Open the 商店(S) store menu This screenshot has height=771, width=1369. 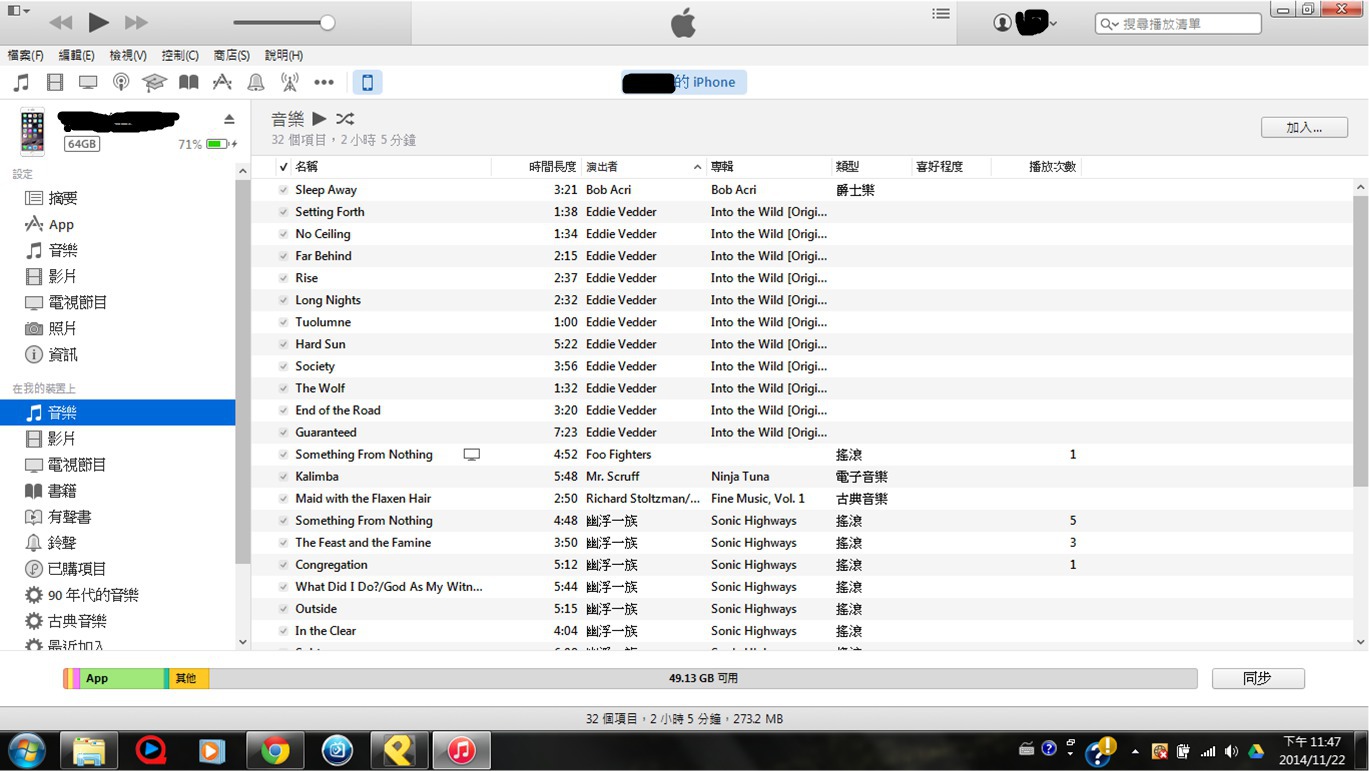click(232, 56)
